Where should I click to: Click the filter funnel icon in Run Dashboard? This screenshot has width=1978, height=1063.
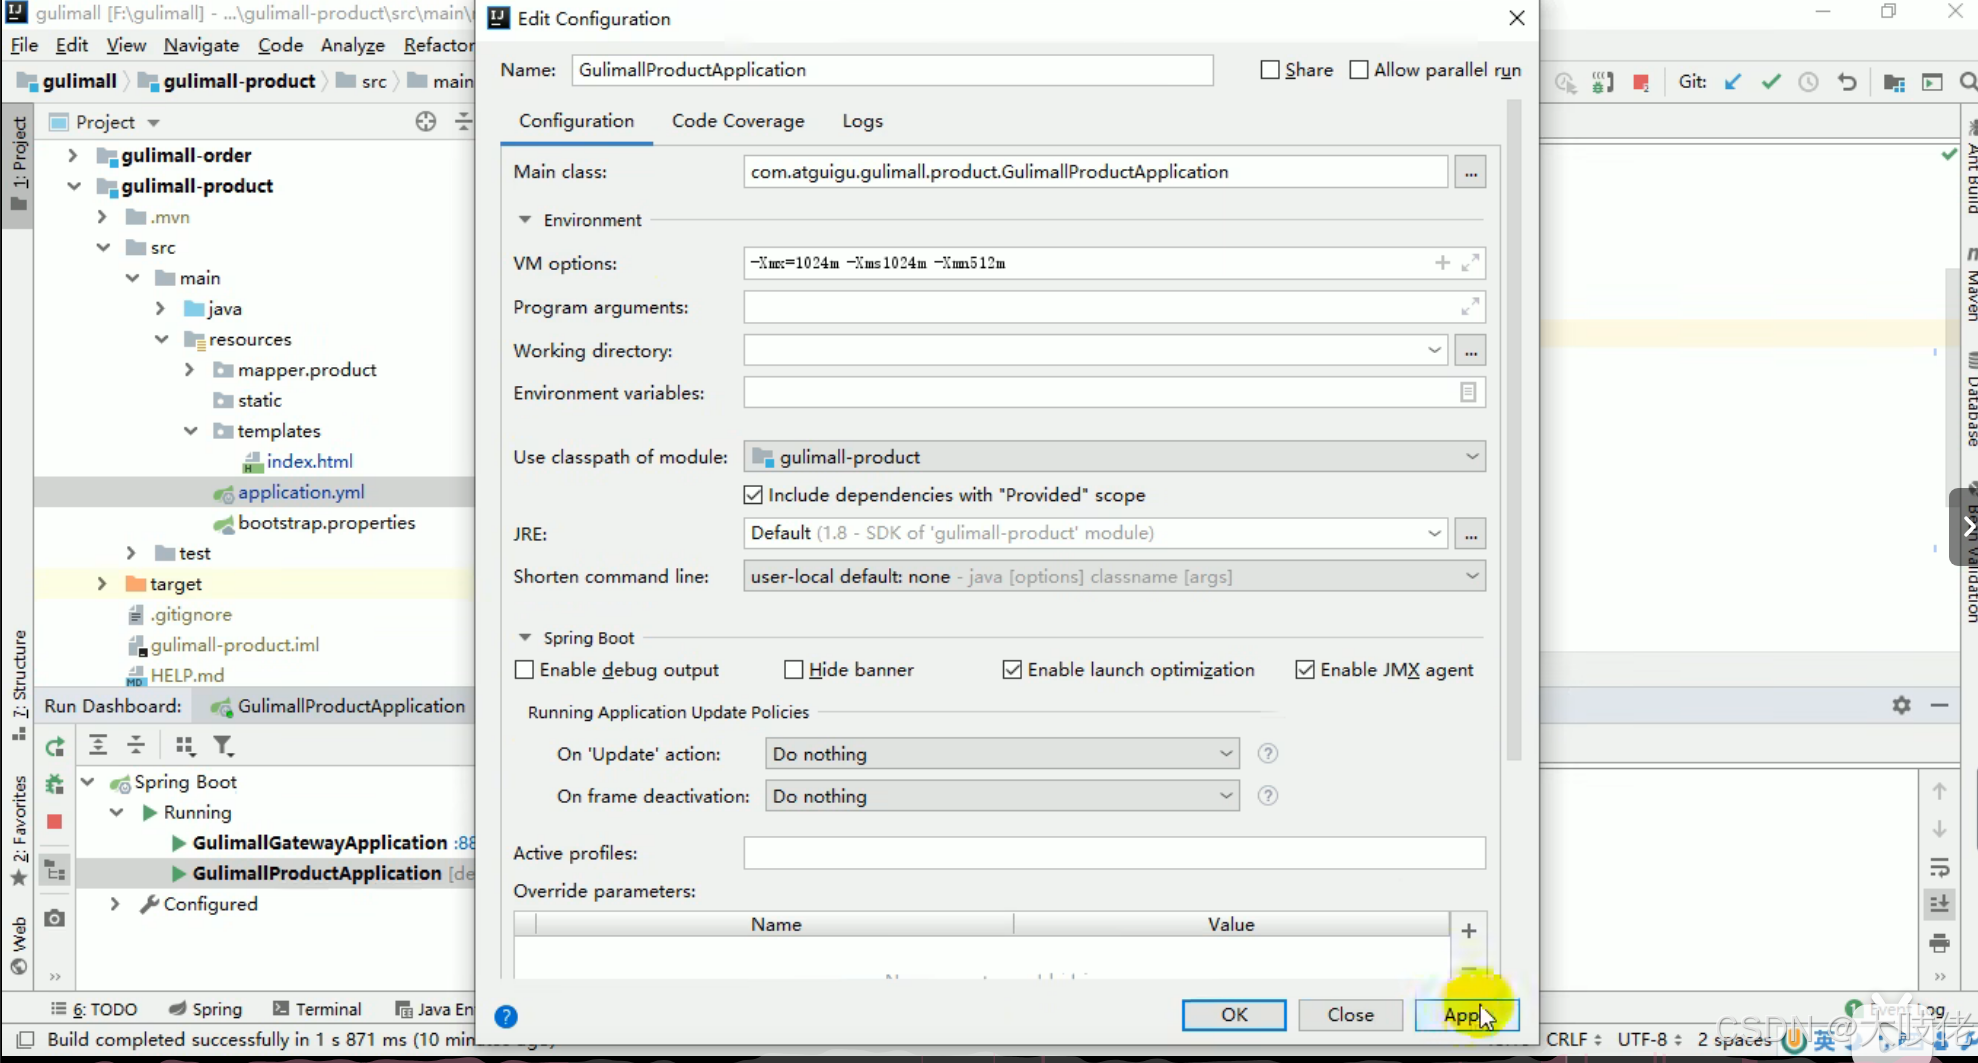click(x=223, y=745)
